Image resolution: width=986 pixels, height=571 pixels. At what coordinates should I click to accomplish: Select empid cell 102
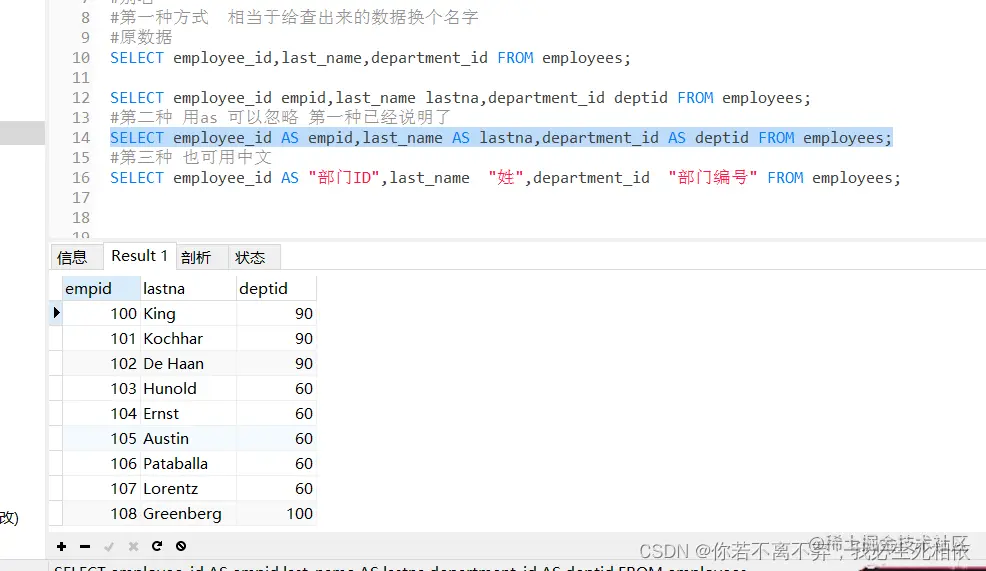coord(101,363)
